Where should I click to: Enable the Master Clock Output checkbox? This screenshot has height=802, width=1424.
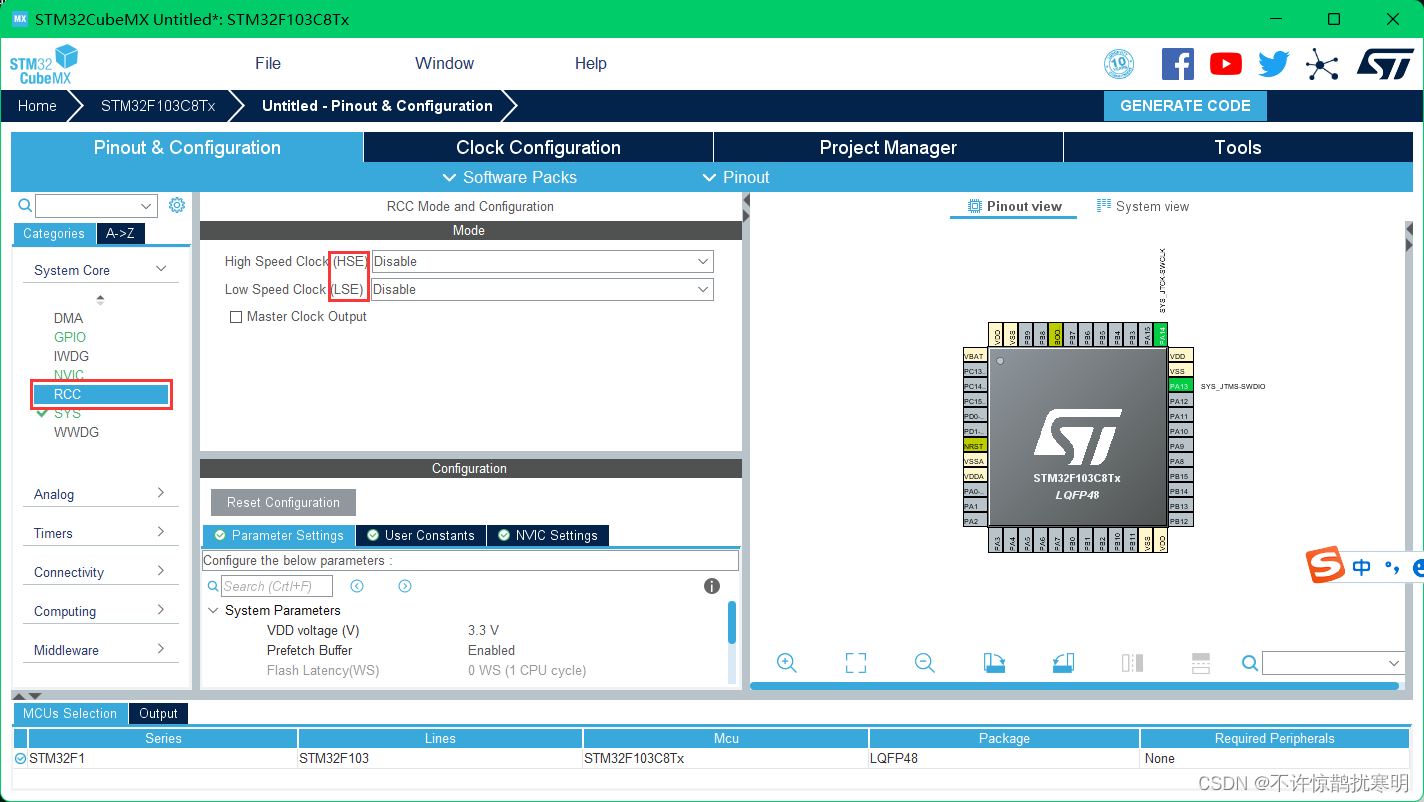(236, 317)
